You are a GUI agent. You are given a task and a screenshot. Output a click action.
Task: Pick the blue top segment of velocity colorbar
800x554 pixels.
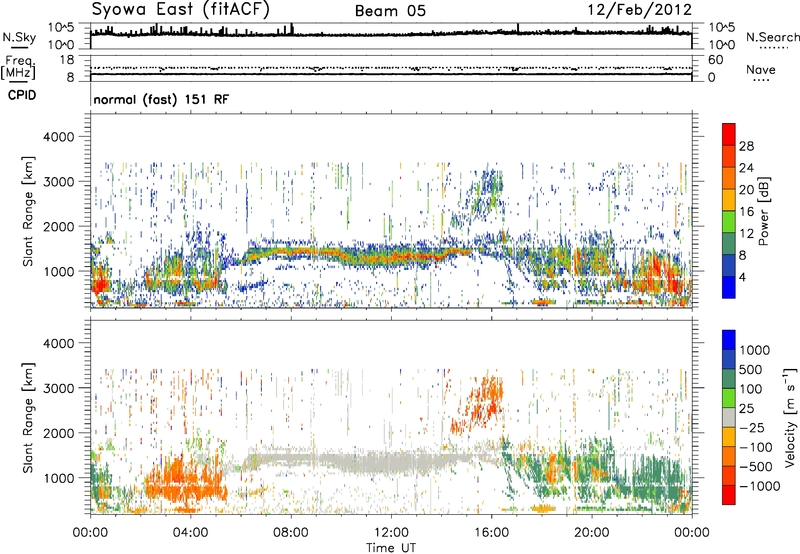pos(729,340)
